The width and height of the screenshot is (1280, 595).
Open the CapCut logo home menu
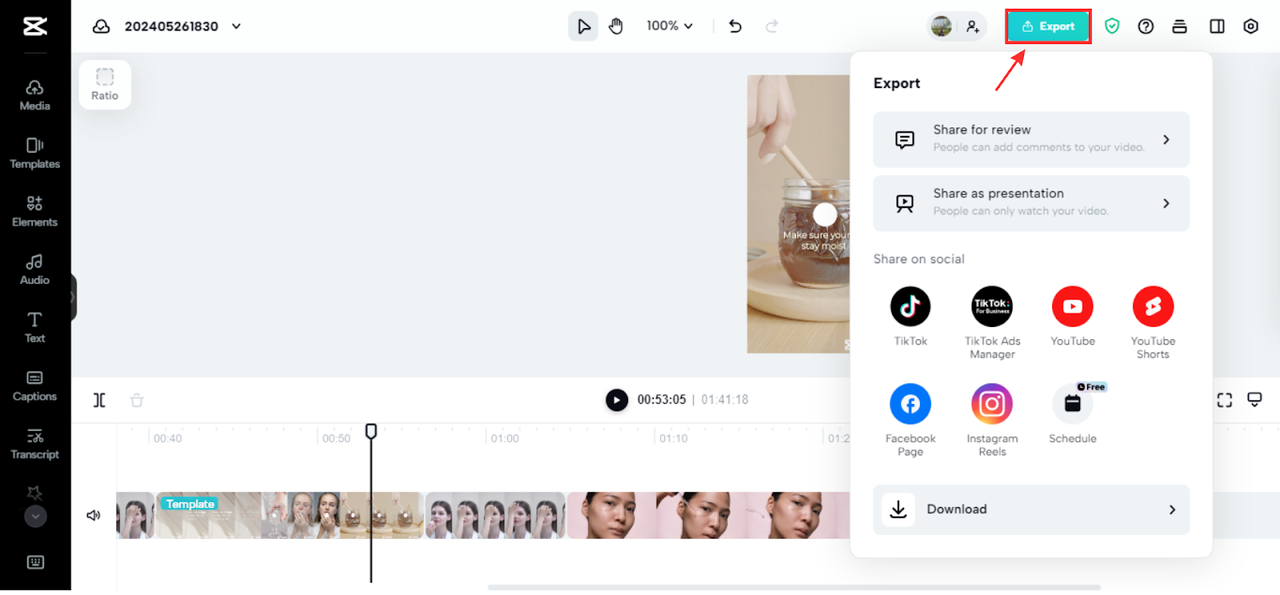click(x=35, y=27)
